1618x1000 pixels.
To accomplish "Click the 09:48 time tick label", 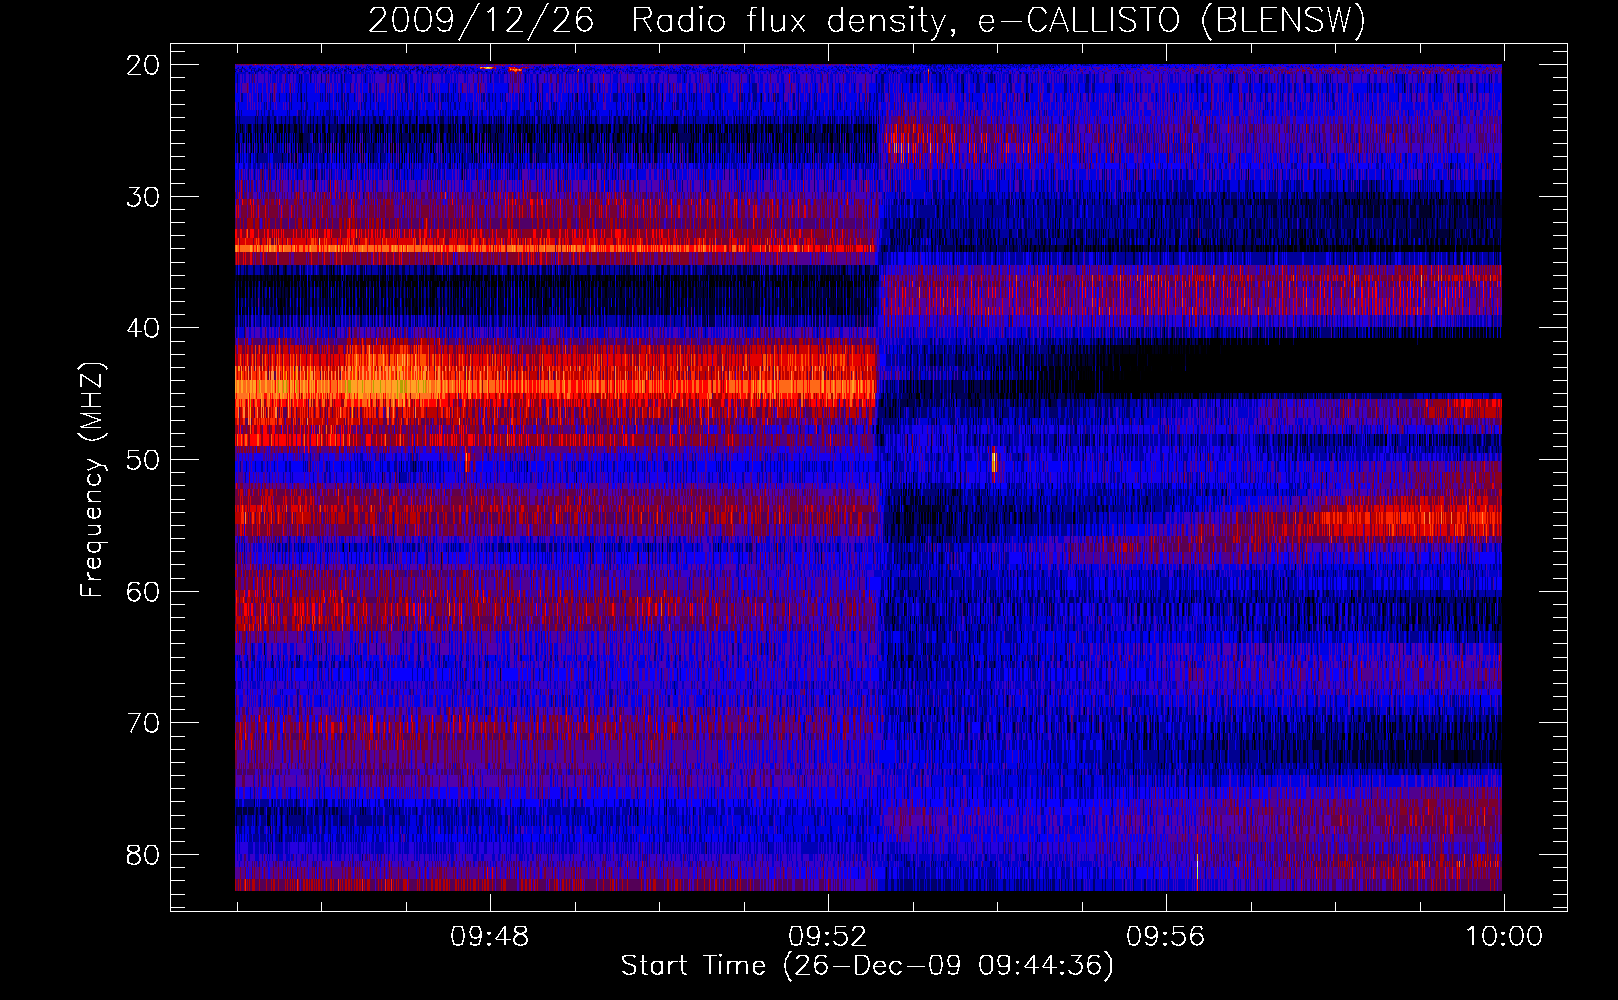I will tap(490, 937).
